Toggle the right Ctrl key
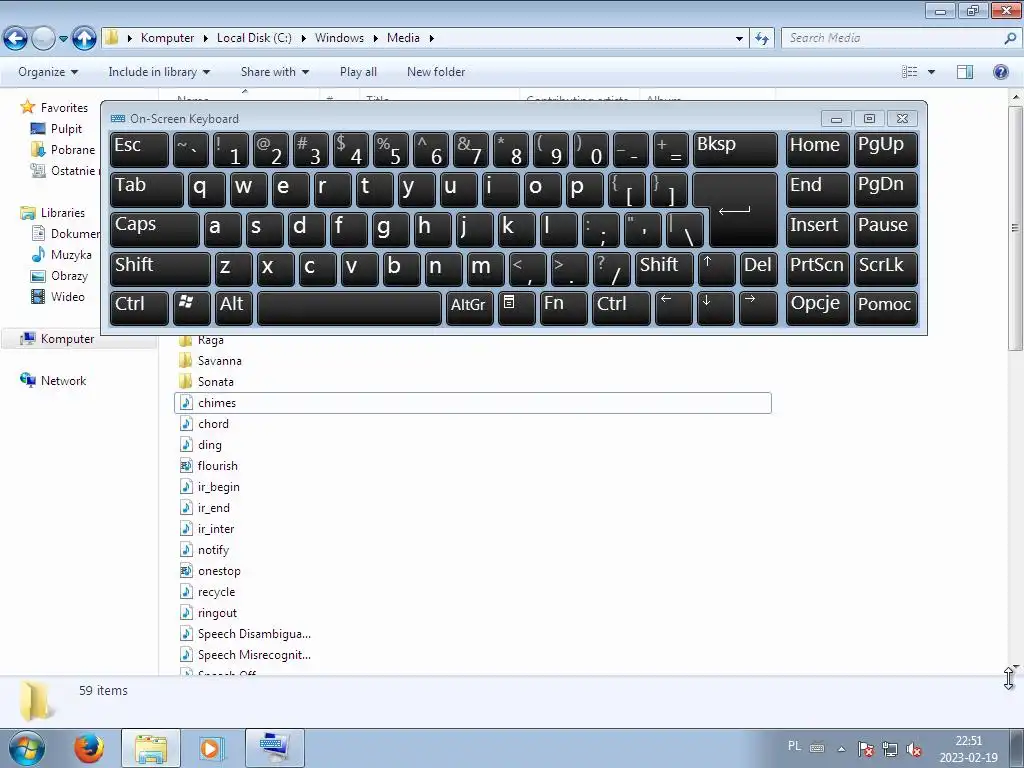The height and width of the screenshot is (768, 1024). [620, 308]
